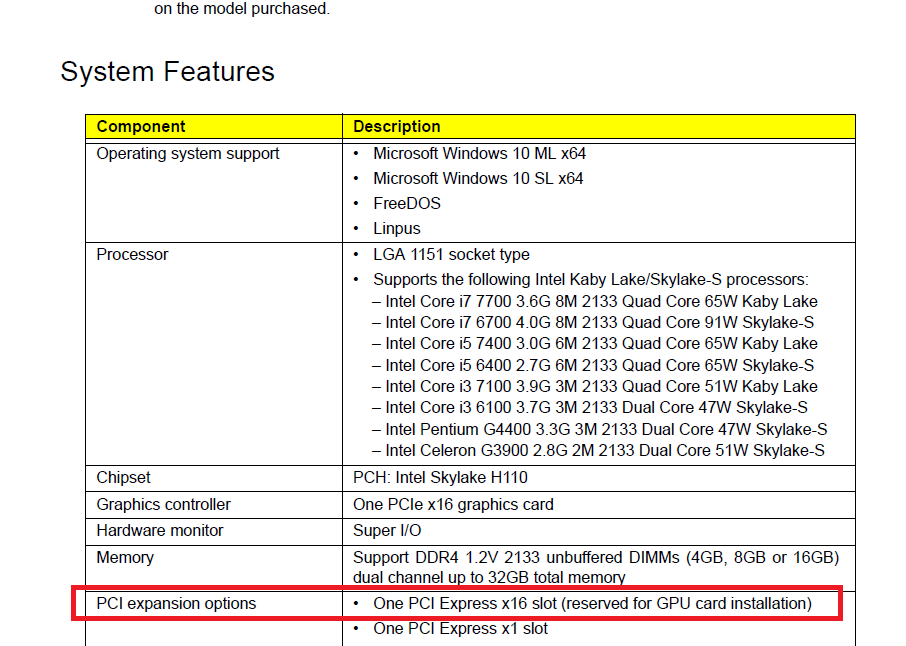This screenshot has width=906, height=646.
Task: Click Microsoft Windows 10 ML x64 entry
Action: [x=480, y=154]
